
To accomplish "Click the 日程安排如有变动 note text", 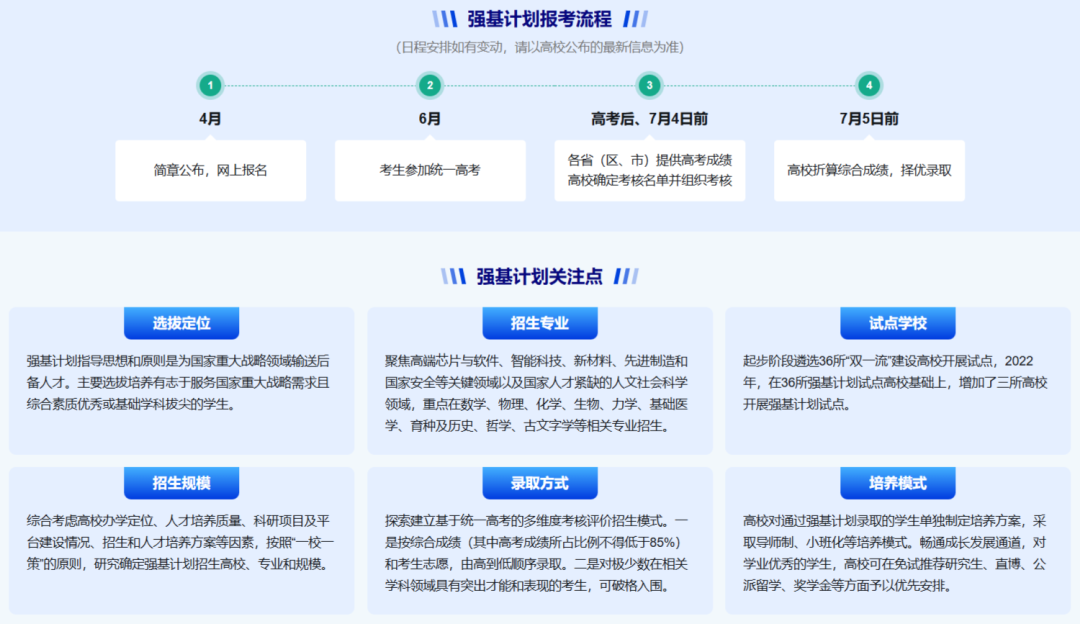I will pos(540,47).
